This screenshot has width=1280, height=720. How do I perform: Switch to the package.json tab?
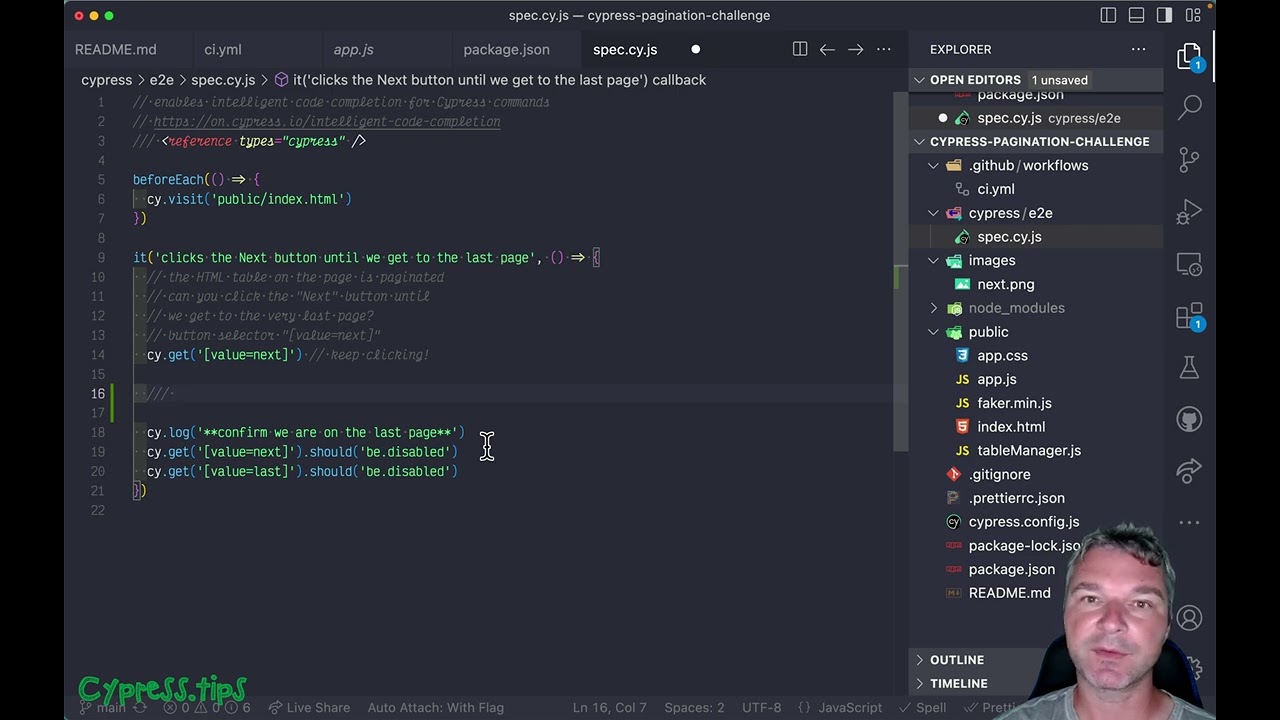[506, 49]
